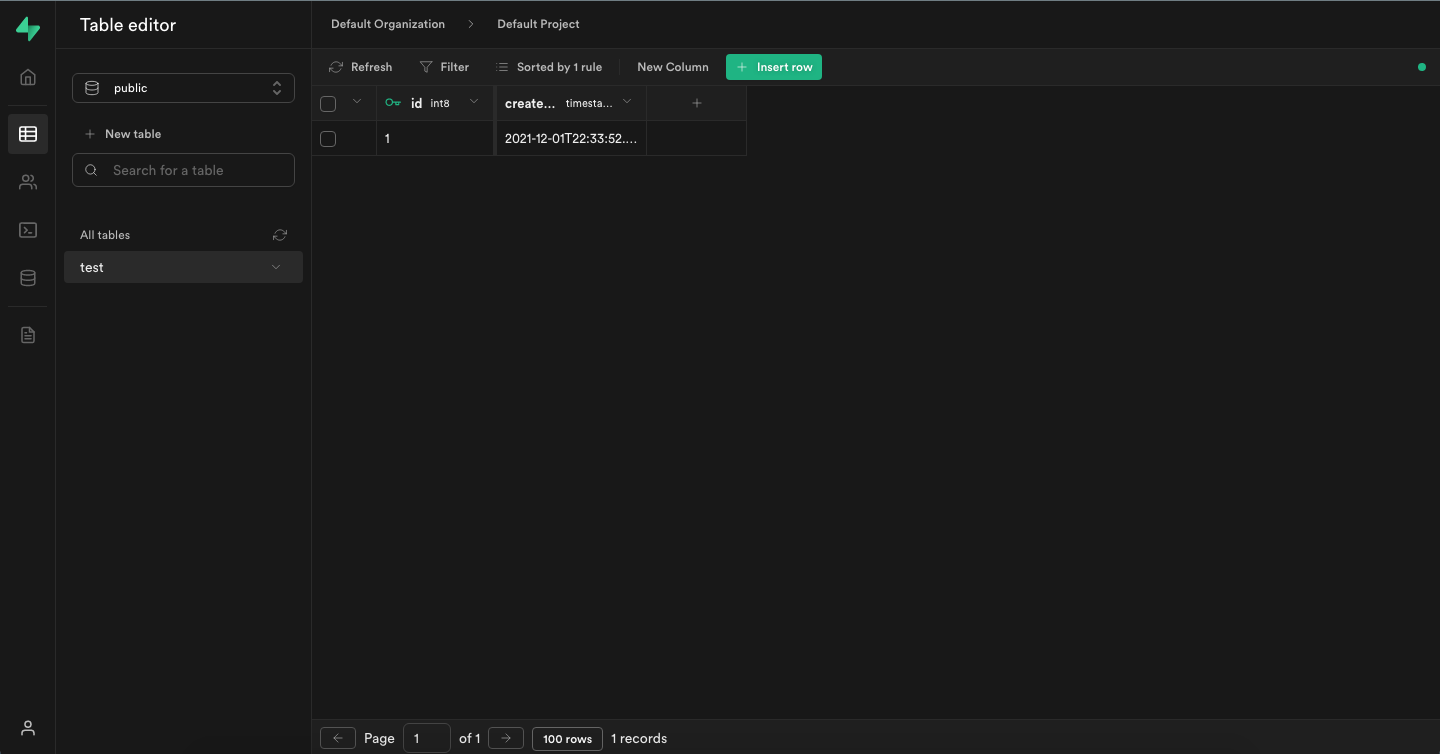This screenshot has width=1440, height=754.
Task: Open the Table editor sidebar icon
Action: click(x=28, y=134)
